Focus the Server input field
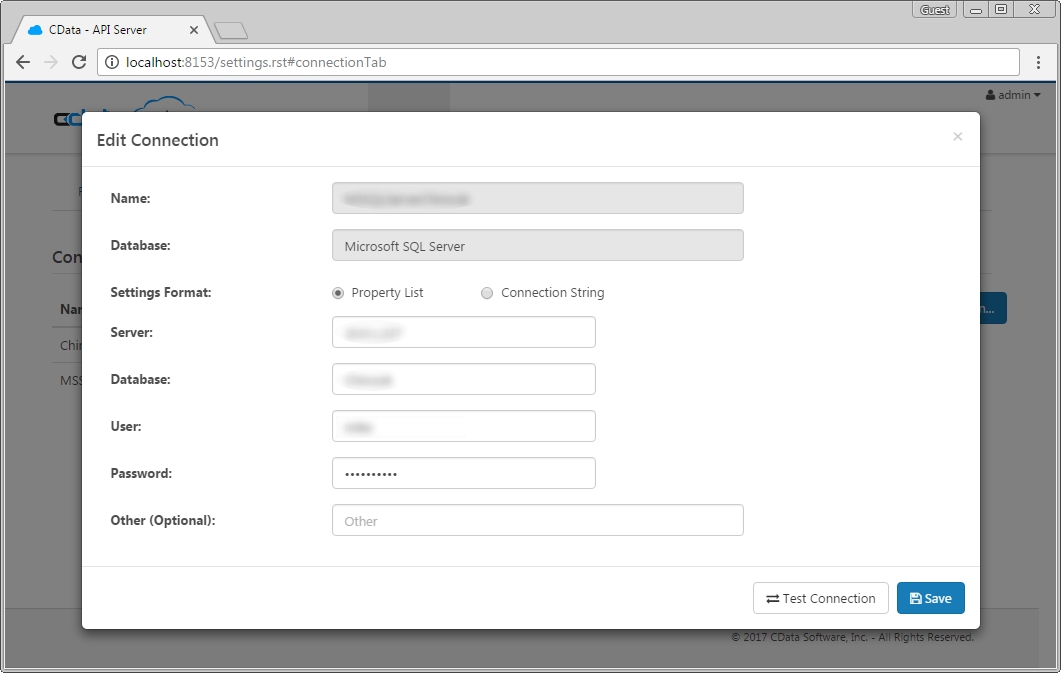This screenshot has width=1061, height=673. tap(464, 332)
